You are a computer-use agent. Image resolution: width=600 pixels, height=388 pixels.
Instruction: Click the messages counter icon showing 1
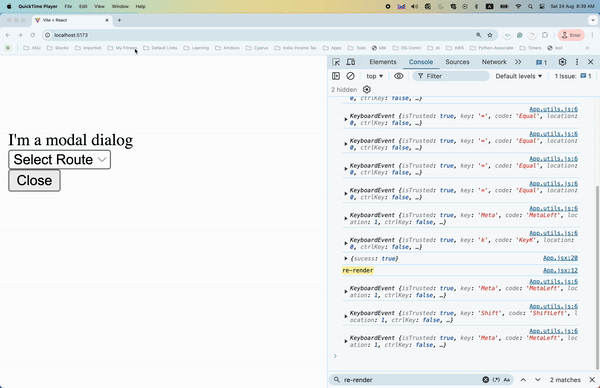[x=541, y=62]
